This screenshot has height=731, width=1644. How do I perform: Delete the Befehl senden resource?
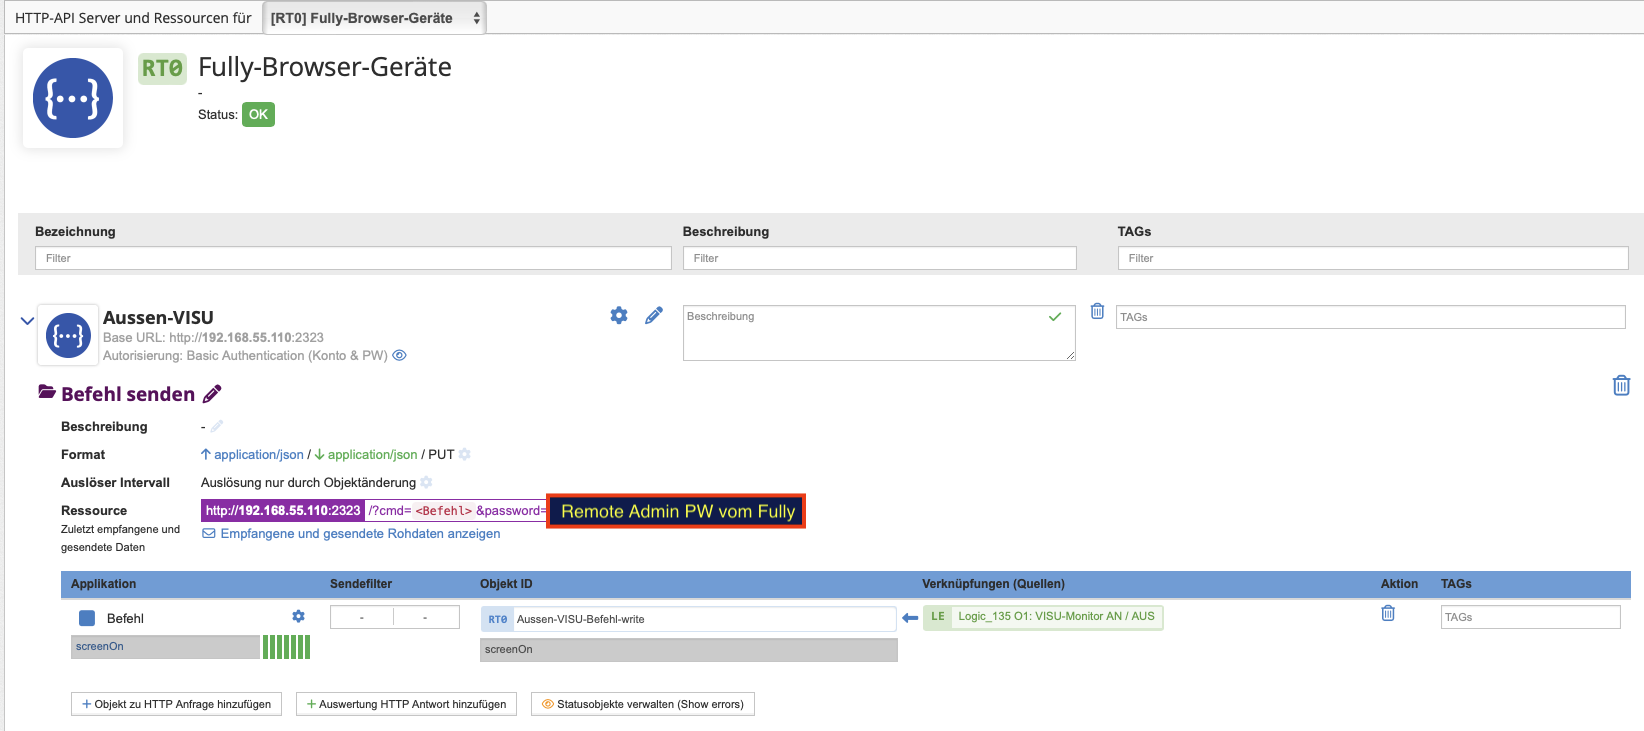pyautogui.click(x=1621, y=385)
